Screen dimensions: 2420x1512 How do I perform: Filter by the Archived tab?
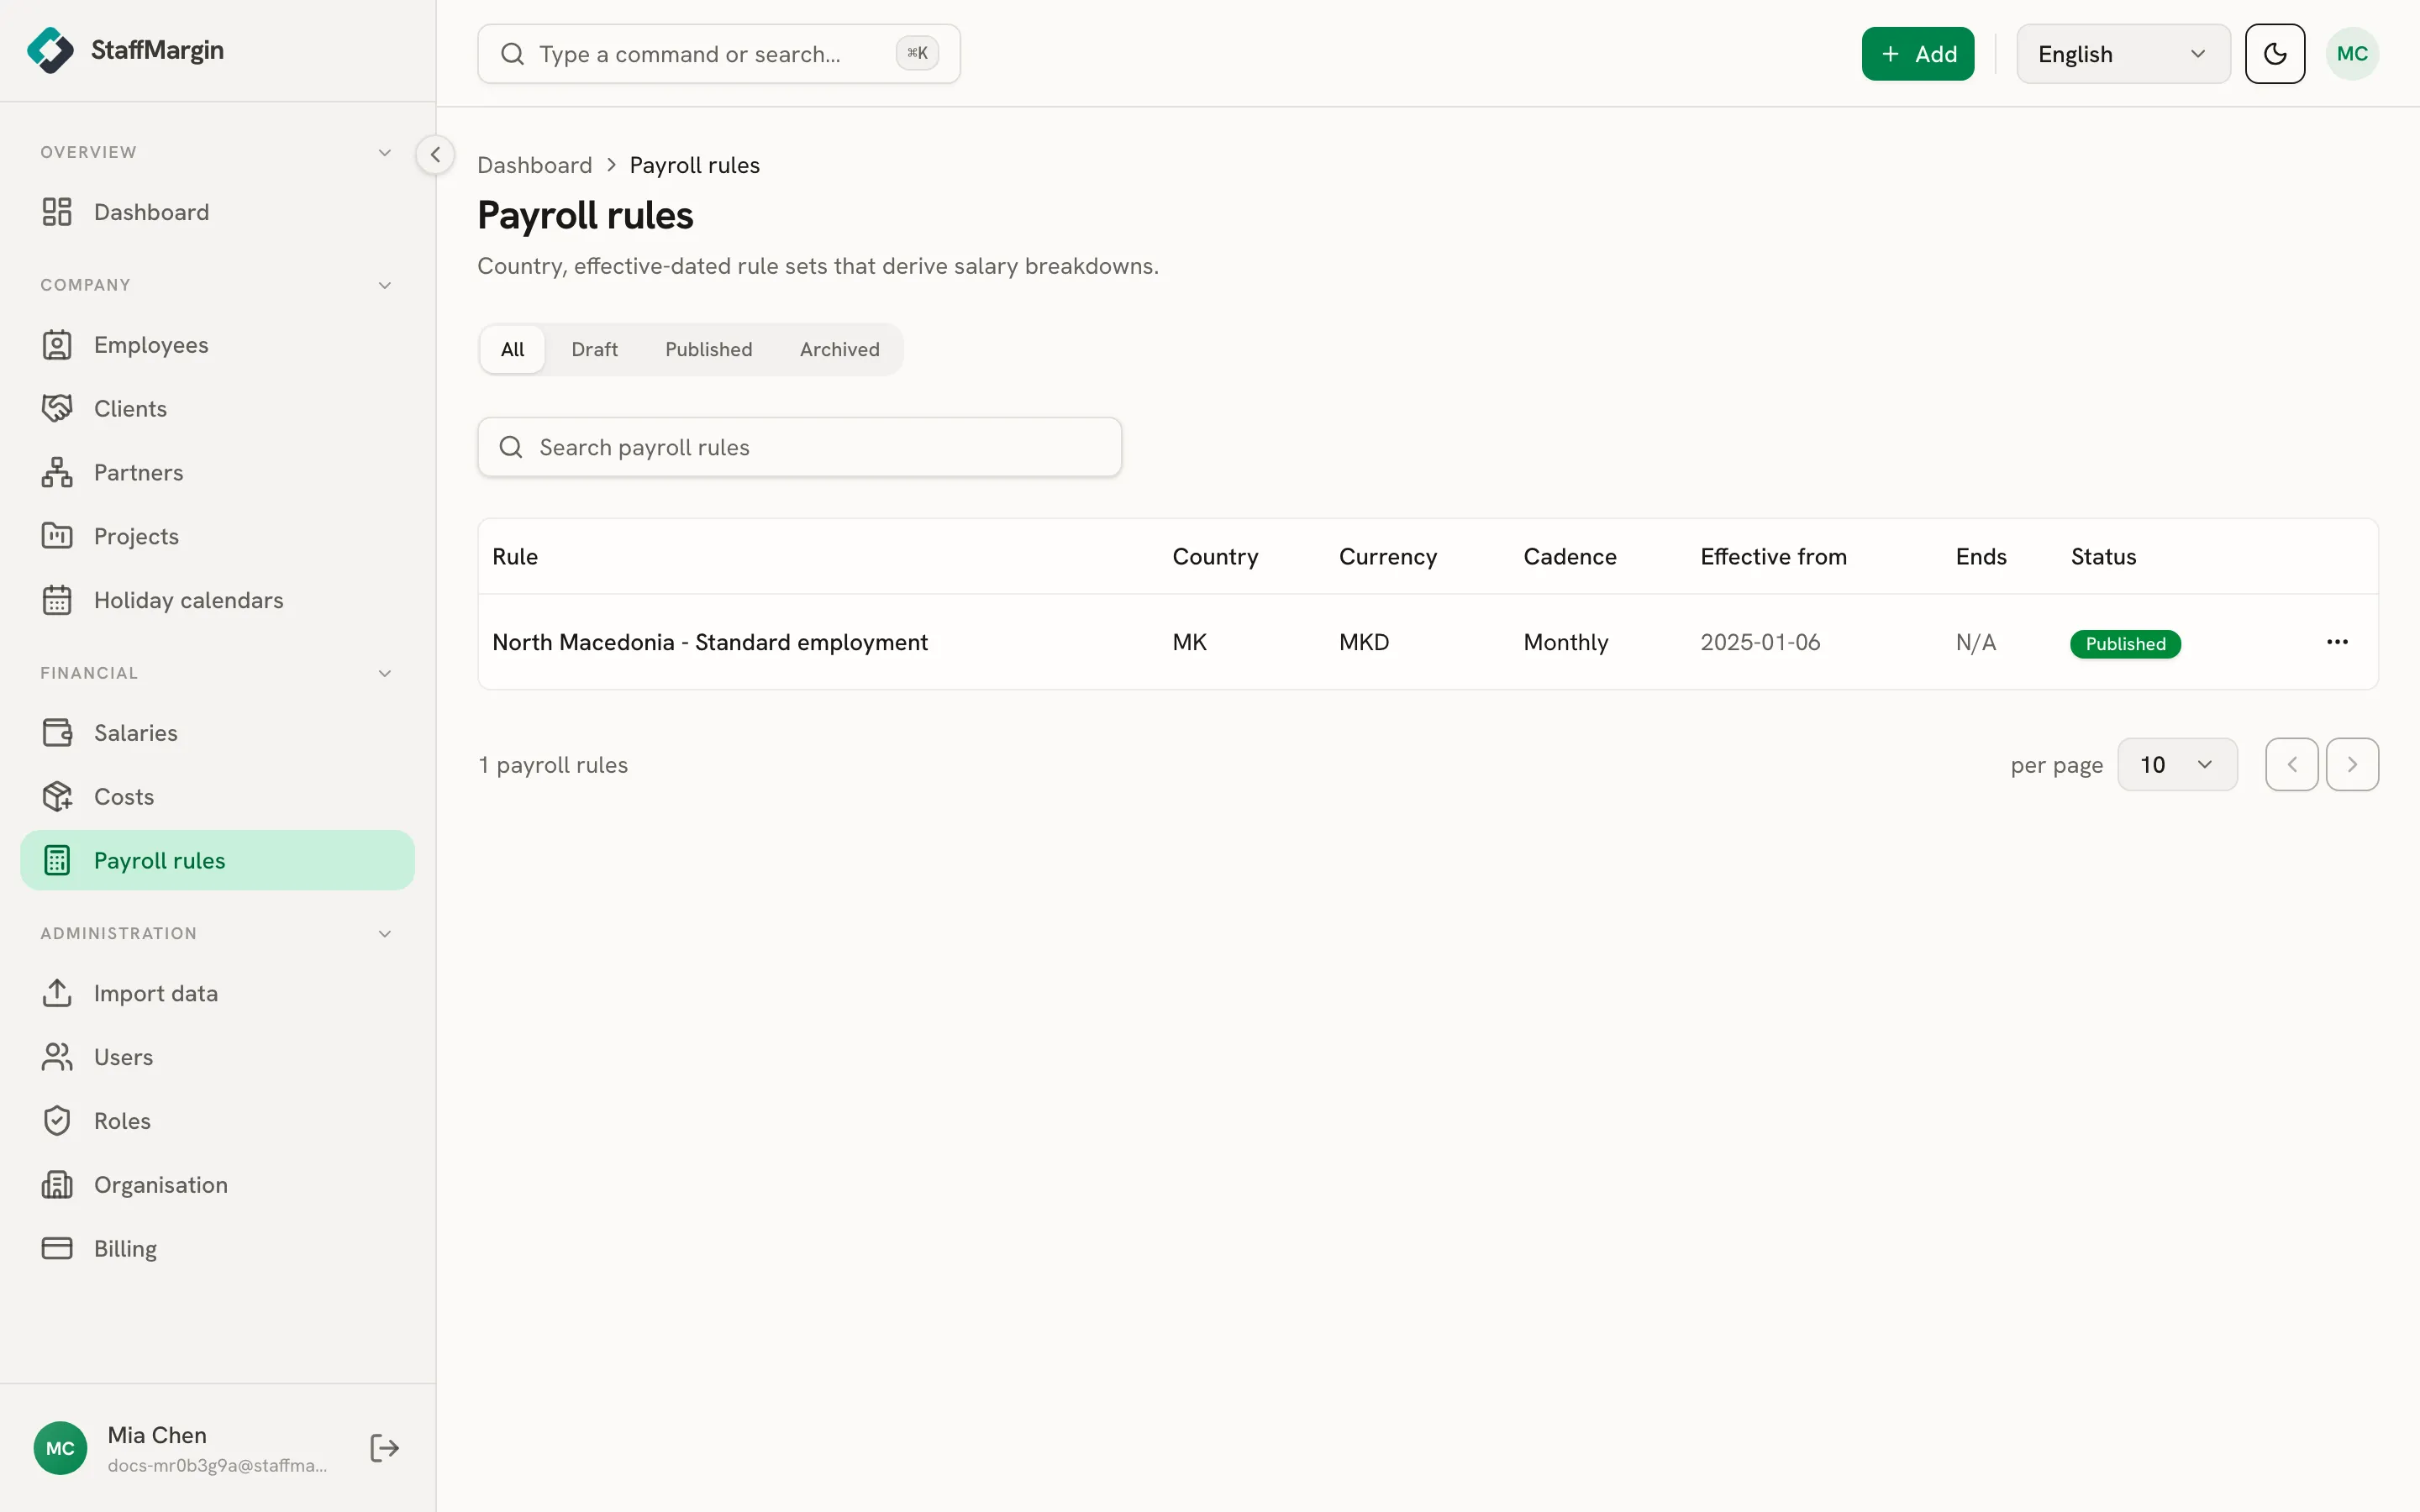pyautogui.click(x=839, y=349)
